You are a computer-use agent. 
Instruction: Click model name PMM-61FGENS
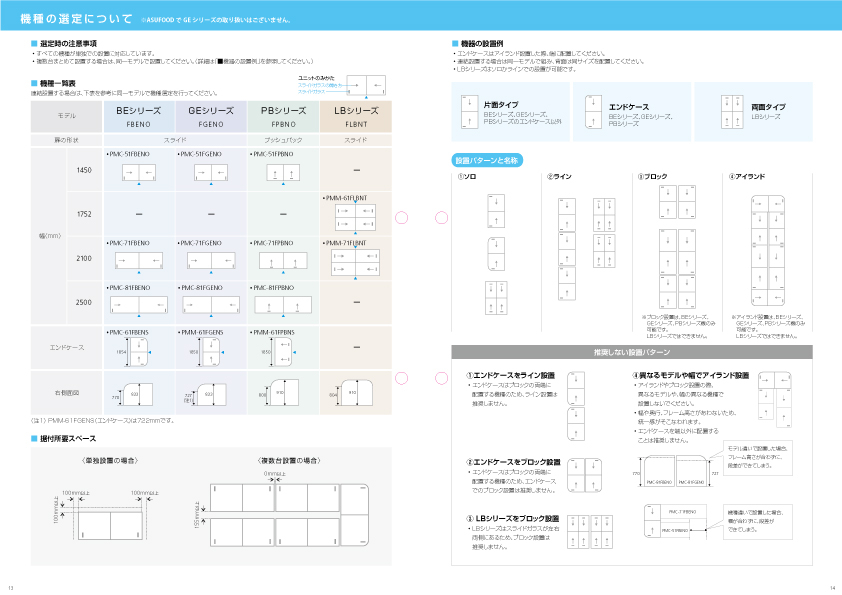201,332
